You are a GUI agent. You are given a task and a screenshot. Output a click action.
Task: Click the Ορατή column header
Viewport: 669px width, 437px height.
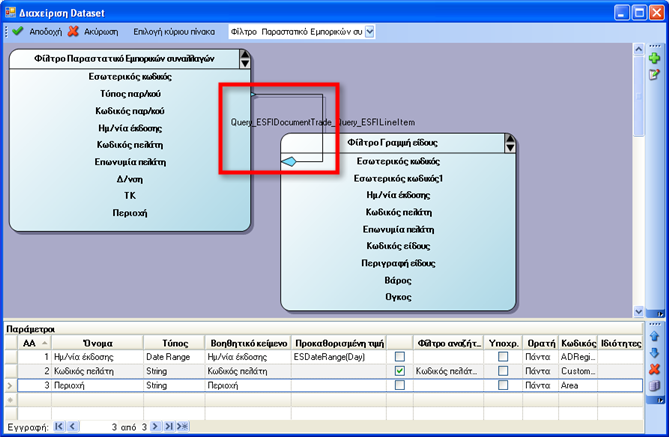[541, 343]
